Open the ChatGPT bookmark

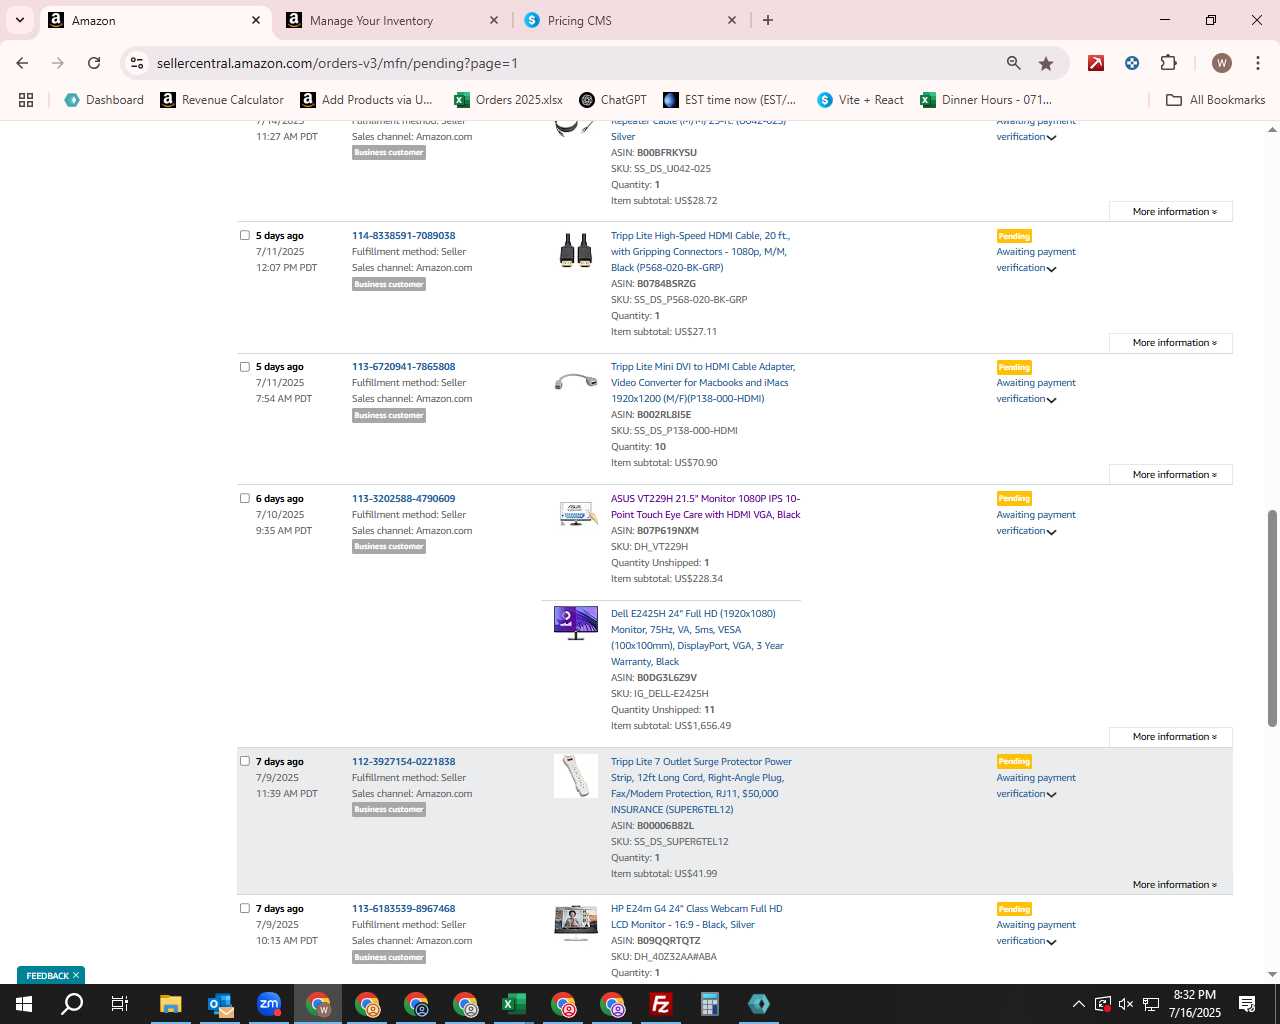coord(613,100)
